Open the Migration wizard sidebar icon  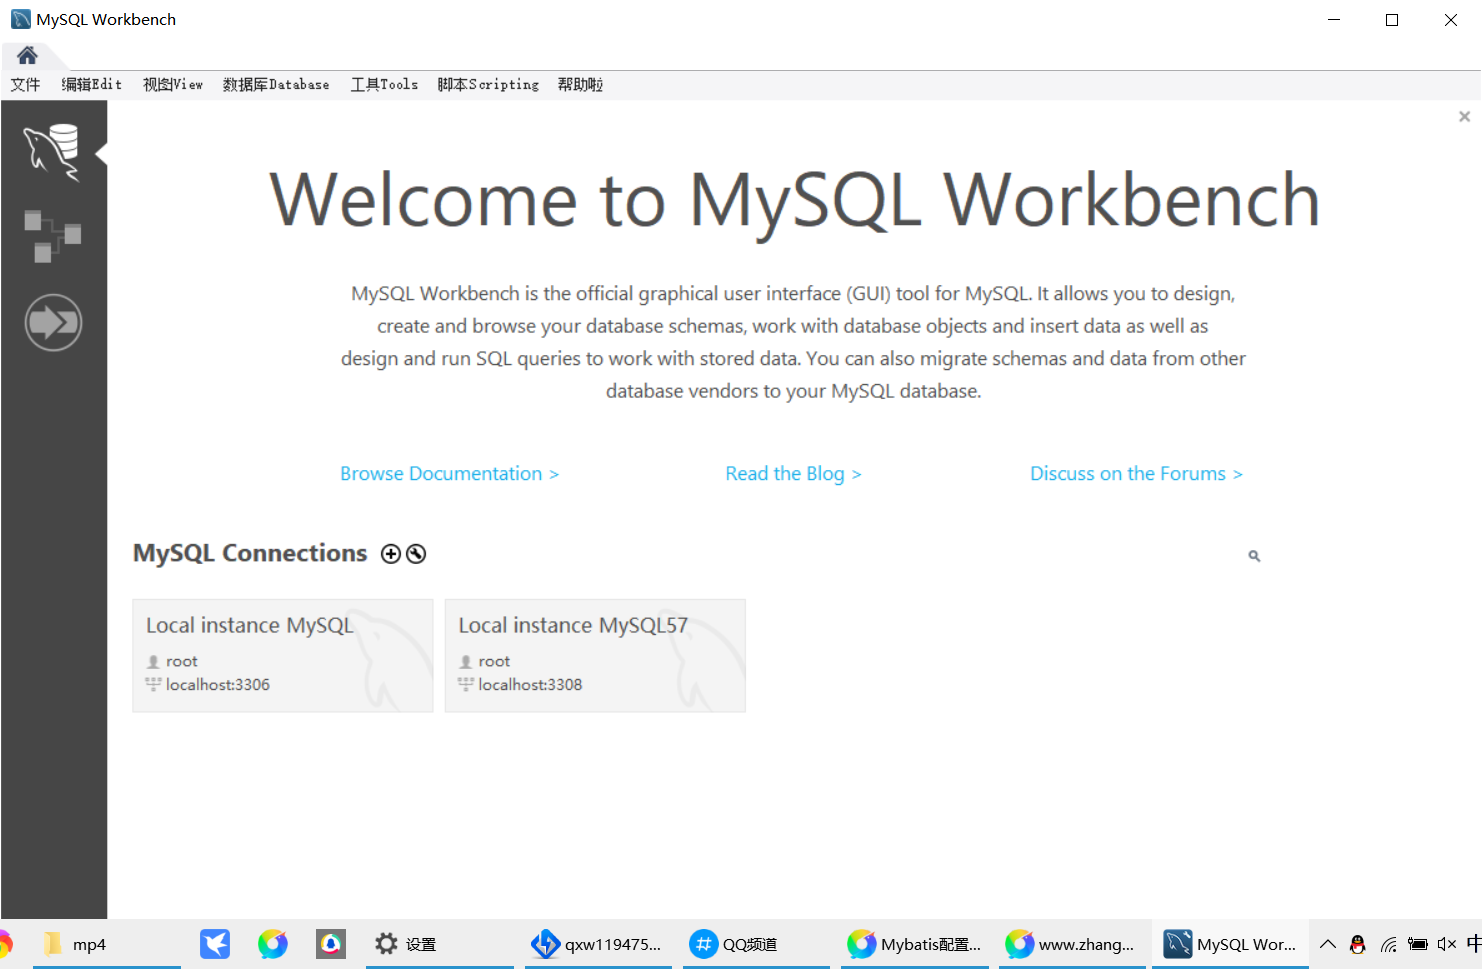(x=53, y=322)
